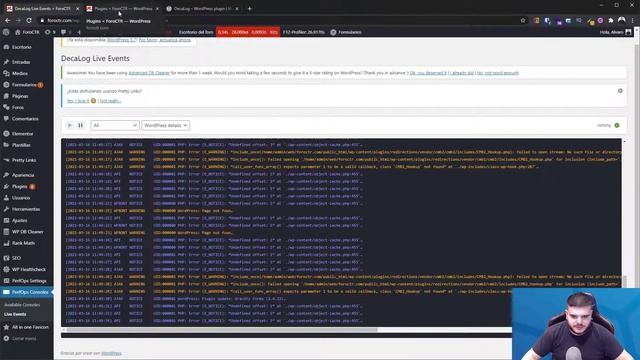Viewport: 640px width, 360px height.
Task: Click the 'I already did' link
Action: pos(462,73)
